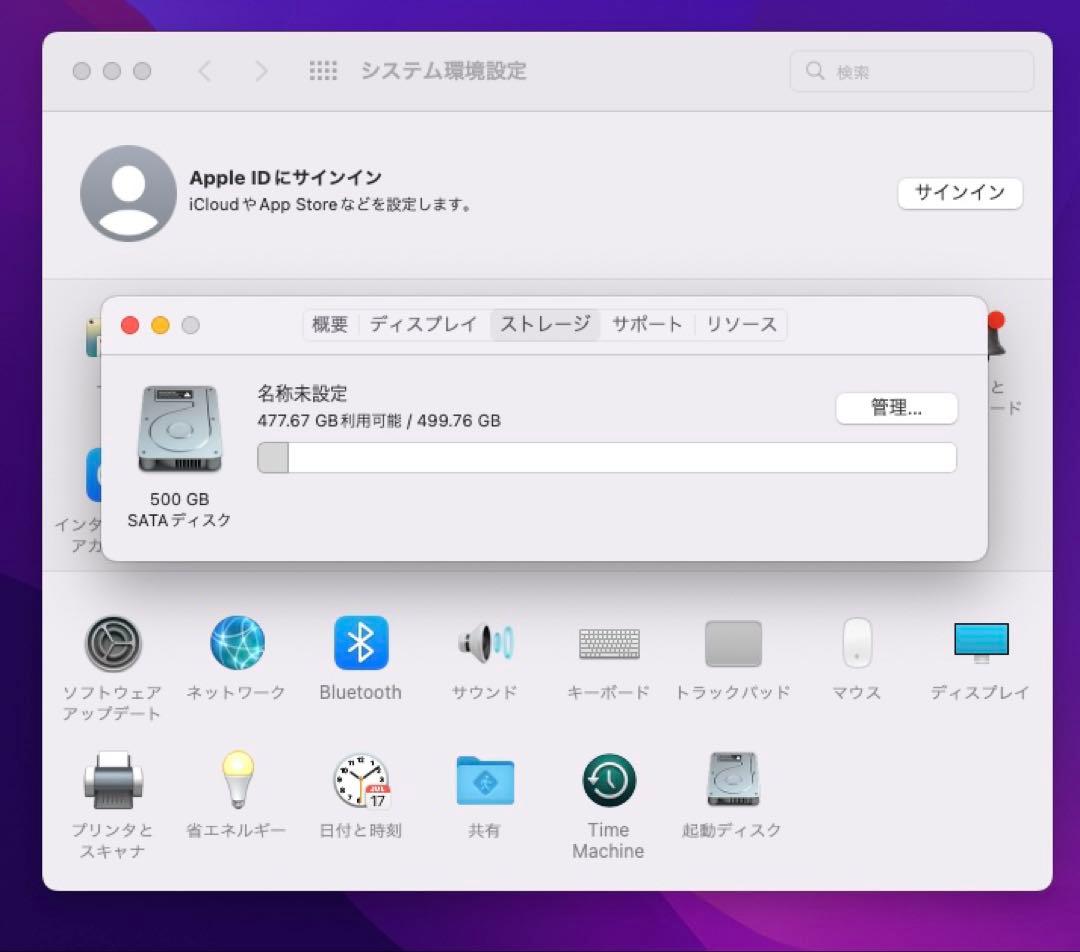Open Sharing preferences
The width and height of the screenshot is (1080, 952).
click(484, 780)
